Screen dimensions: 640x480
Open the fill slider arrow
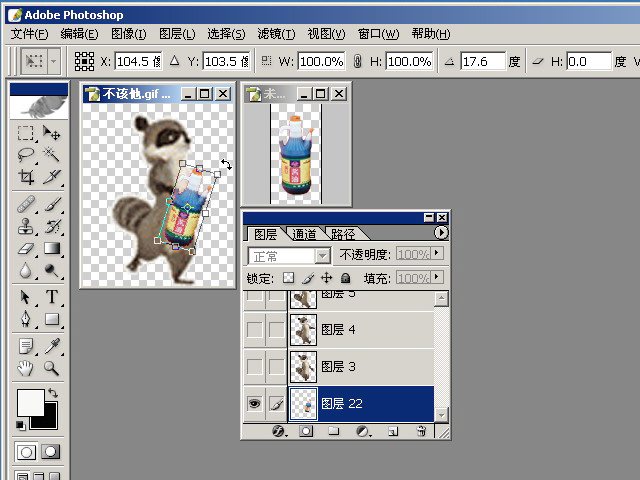coord(437,277)
